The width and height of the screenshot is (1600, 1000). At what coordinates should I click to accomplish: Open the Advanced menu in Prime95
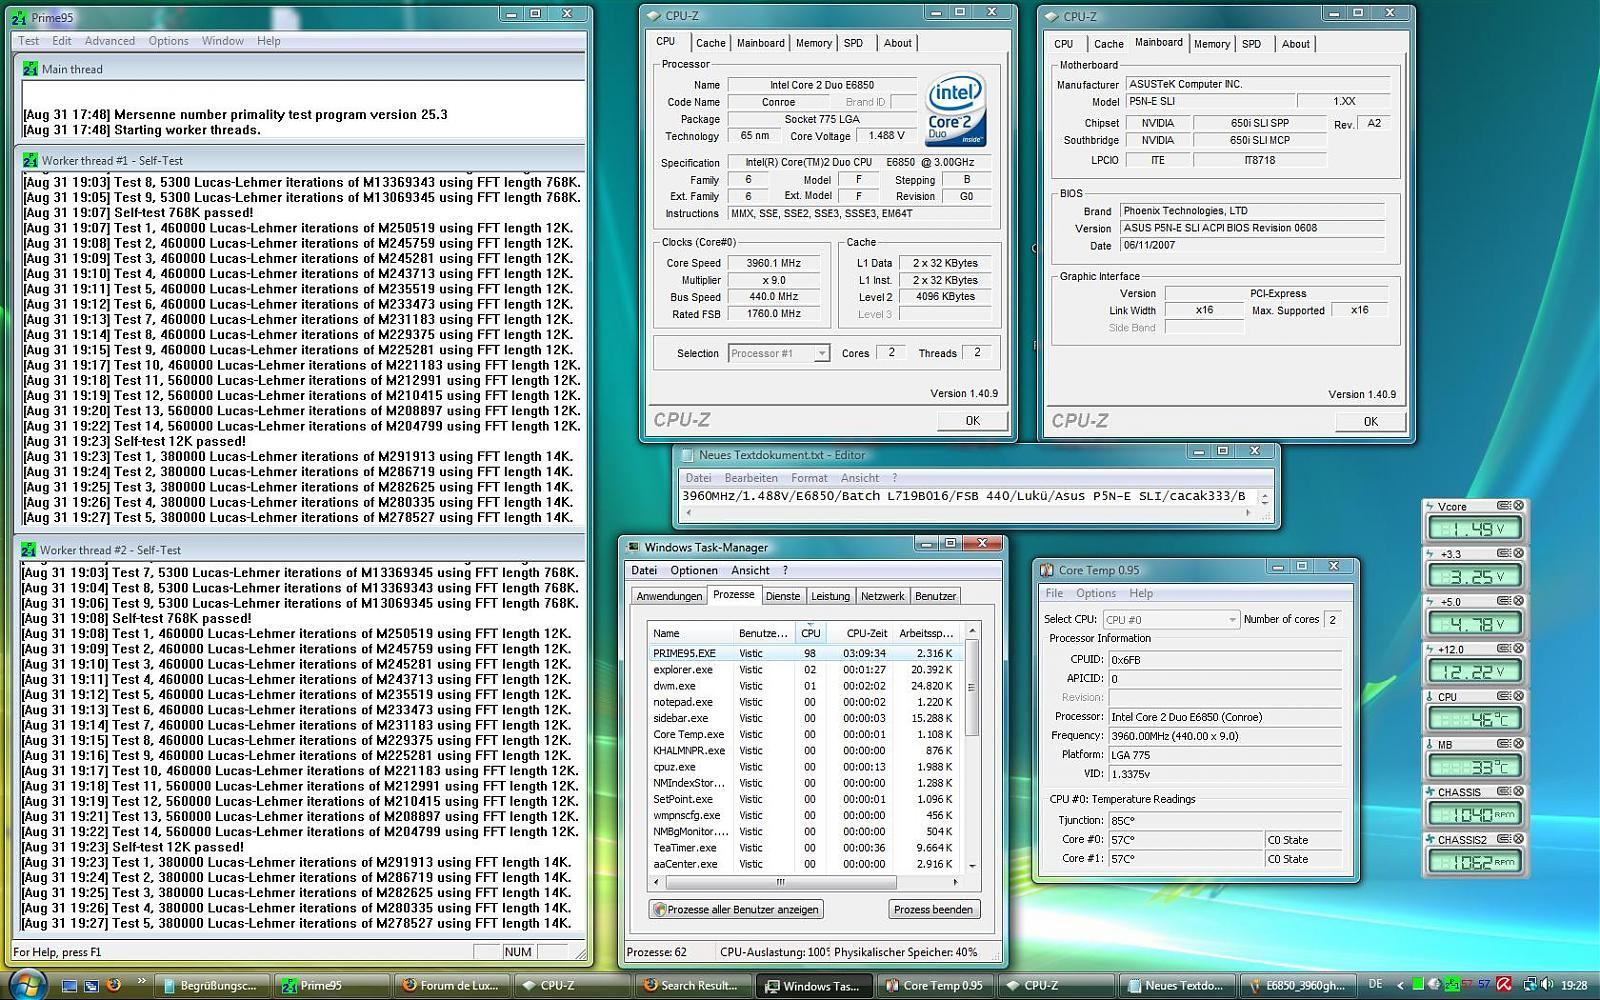pos(110,41)
